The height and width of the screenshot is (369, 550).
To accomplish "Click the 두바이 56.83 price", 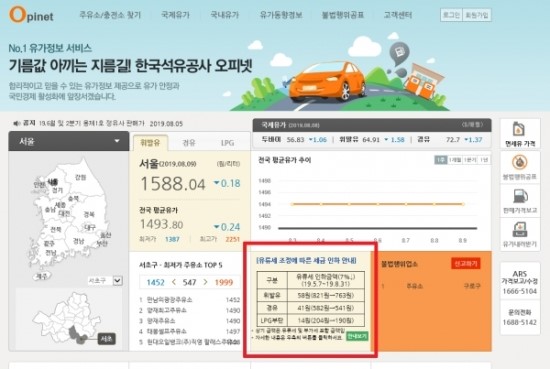I will click(x=294, y=140).
